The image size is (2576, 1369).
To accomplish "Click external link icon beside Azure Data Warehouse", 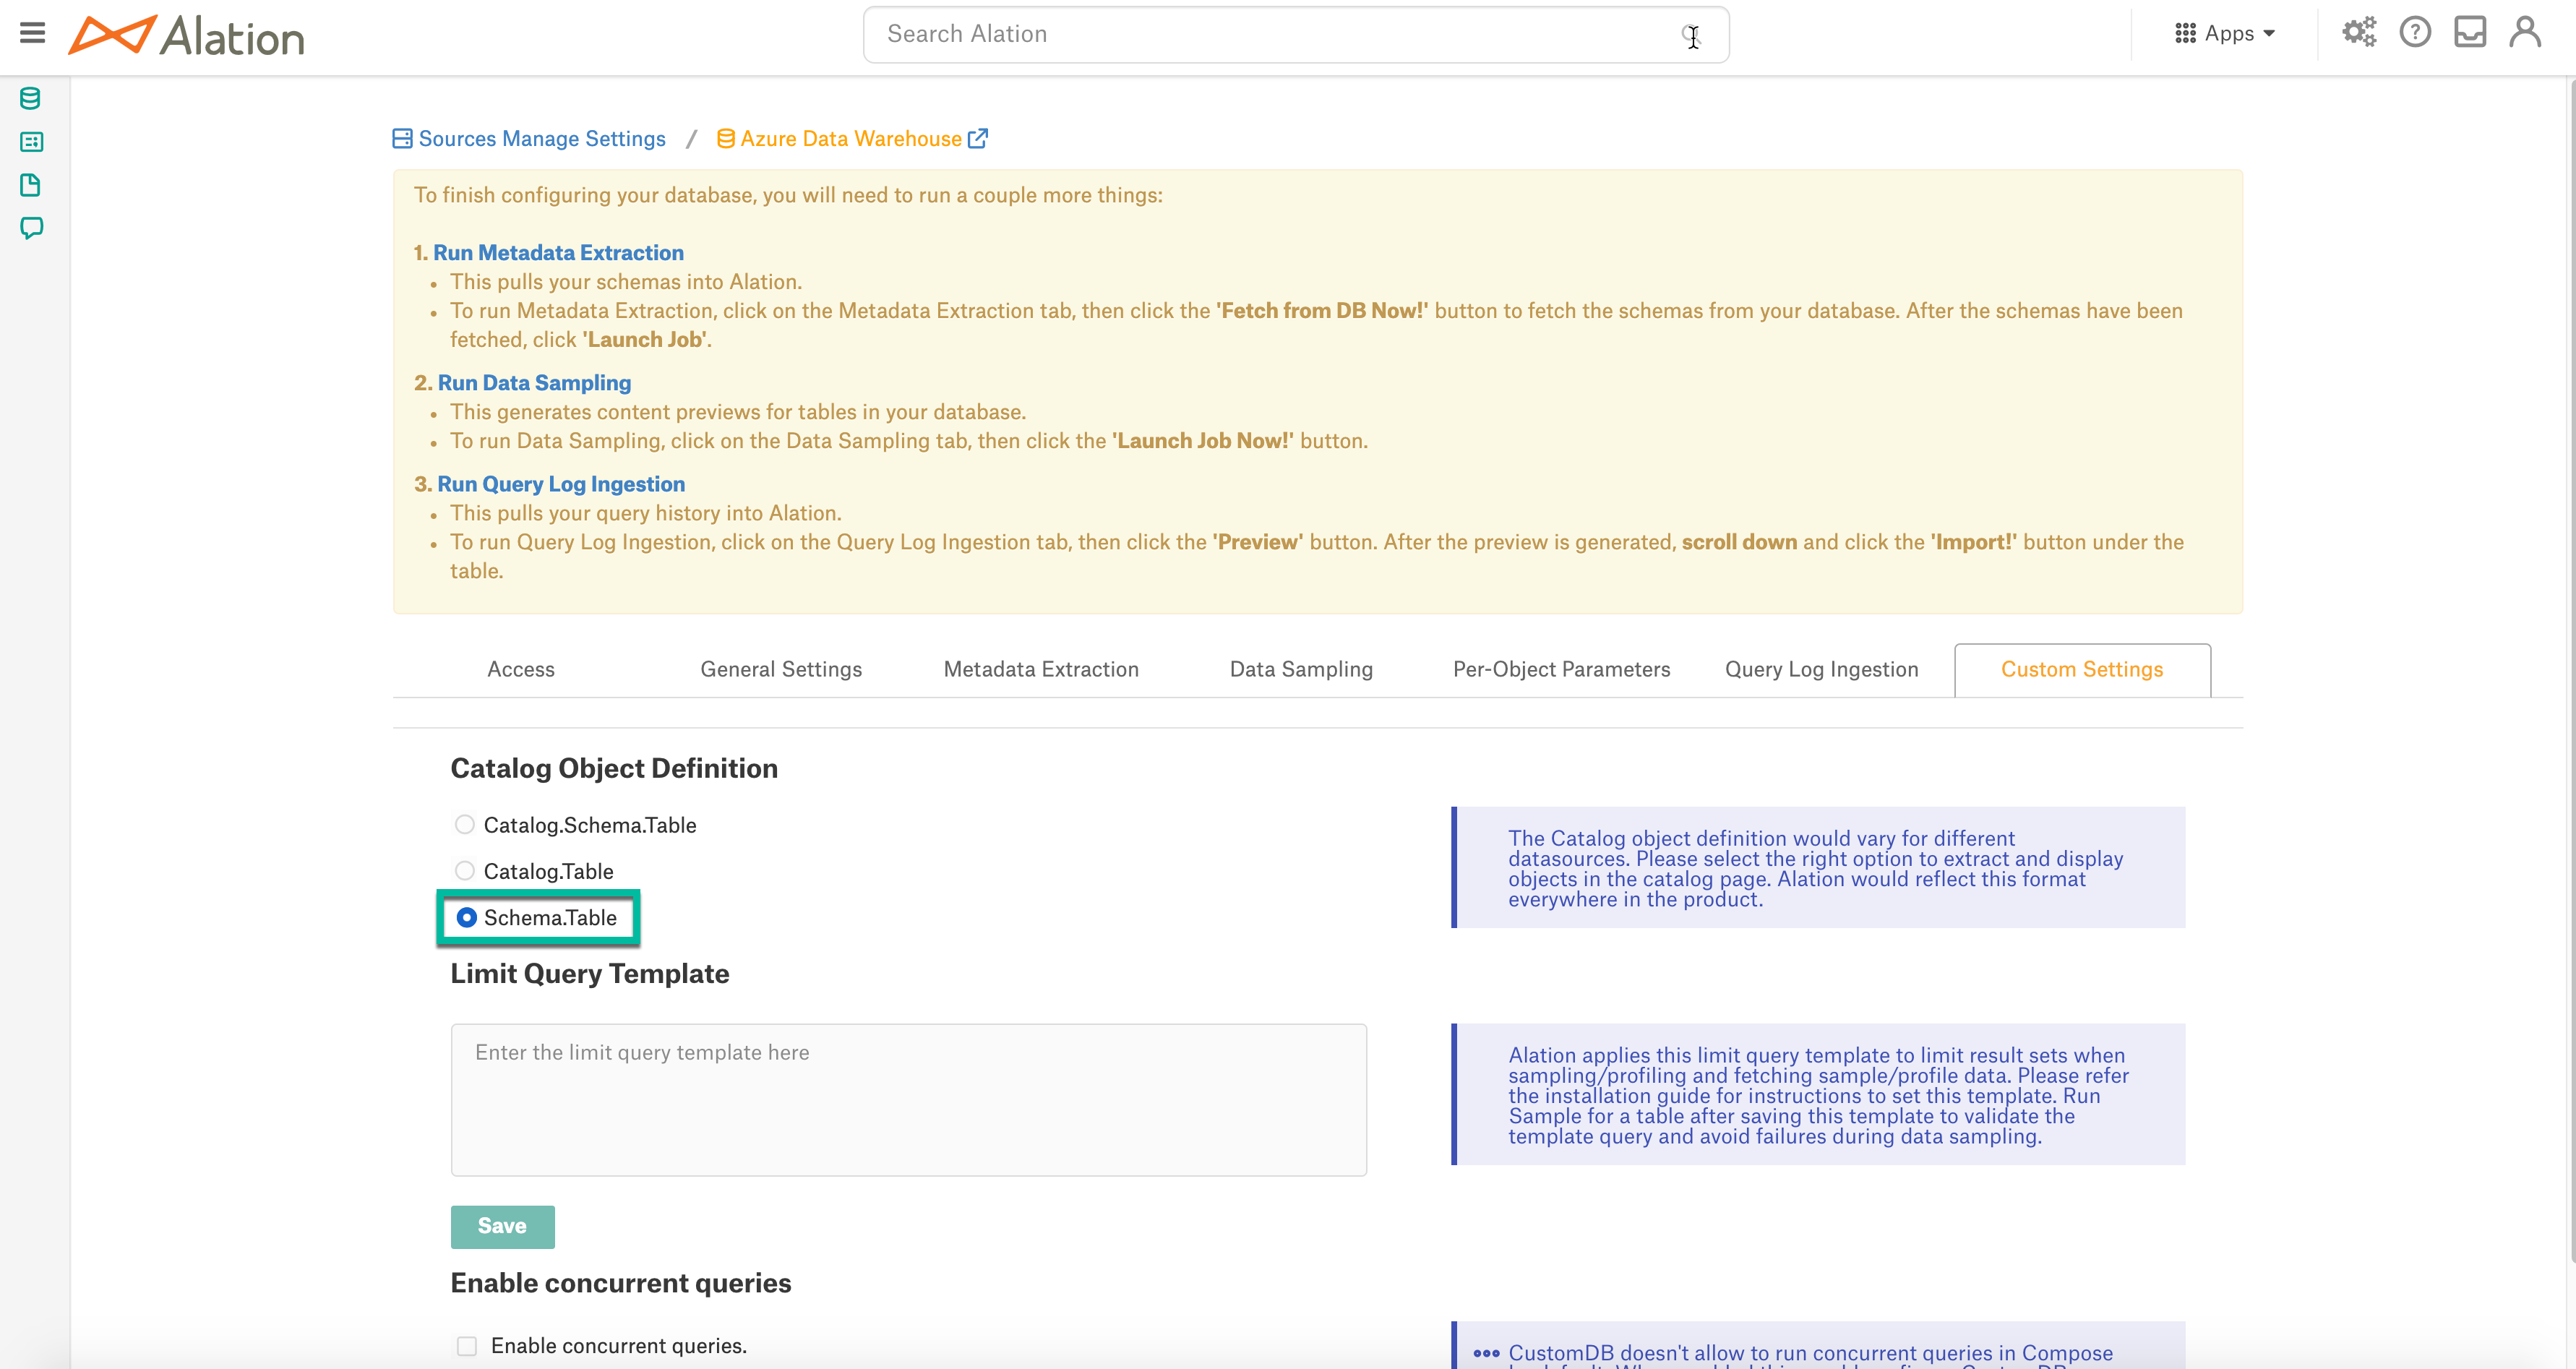I will pos(978,138).
